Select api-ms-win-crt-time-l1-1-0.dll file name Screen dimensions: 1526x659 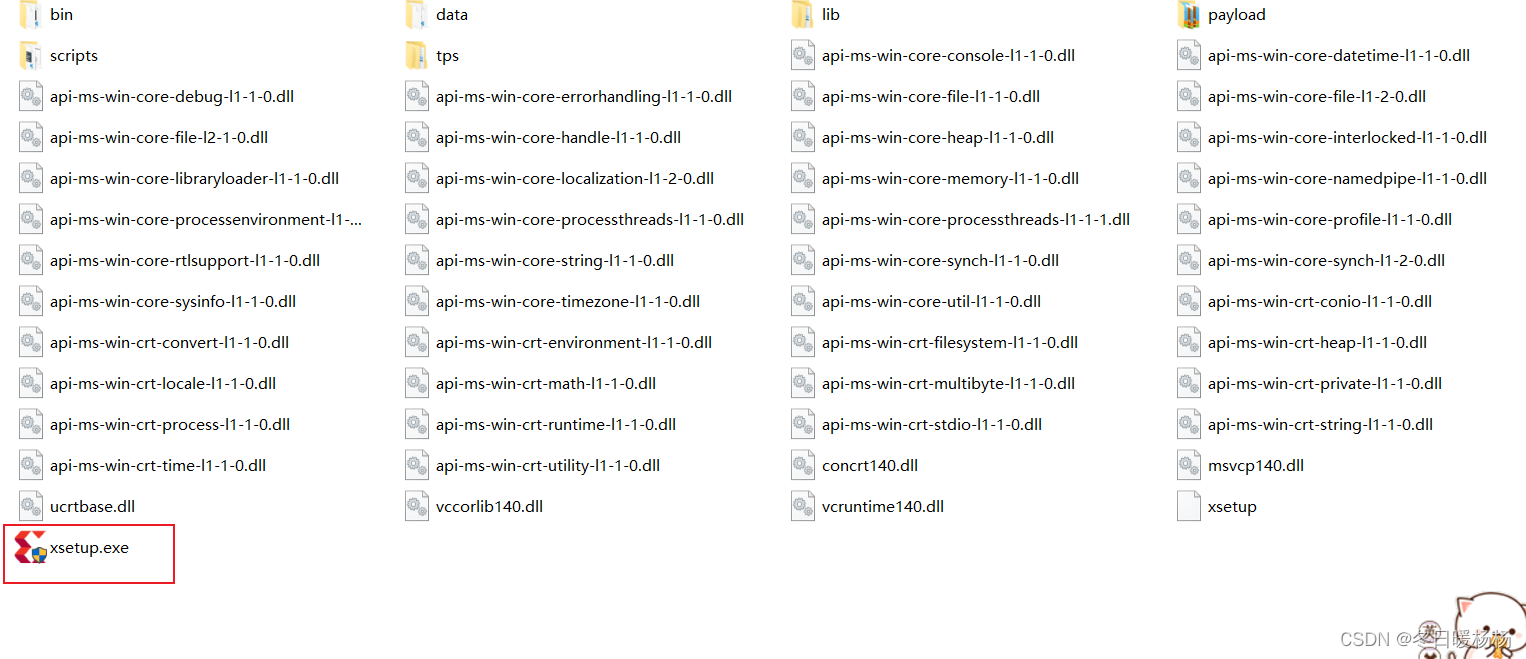[158, 466]
